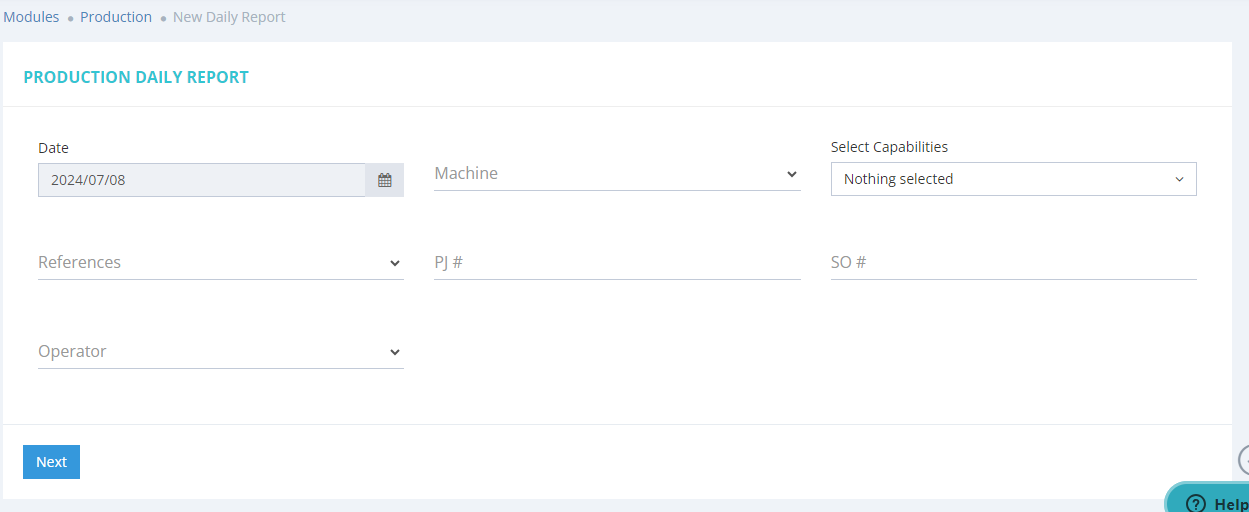Click the question mark Help icon

[1195, 503]
